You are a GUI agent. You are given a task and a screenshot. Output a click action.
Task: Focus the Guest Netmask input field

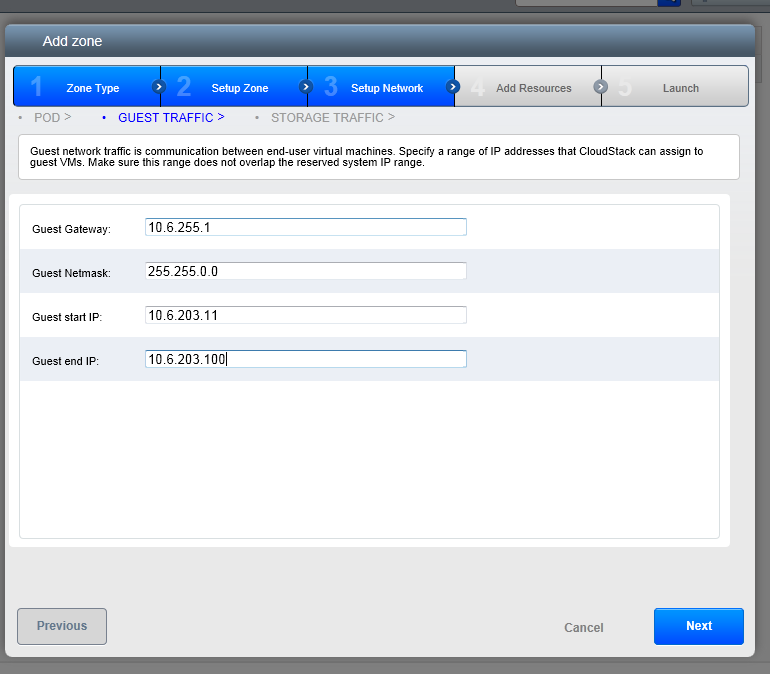(305, 271)
